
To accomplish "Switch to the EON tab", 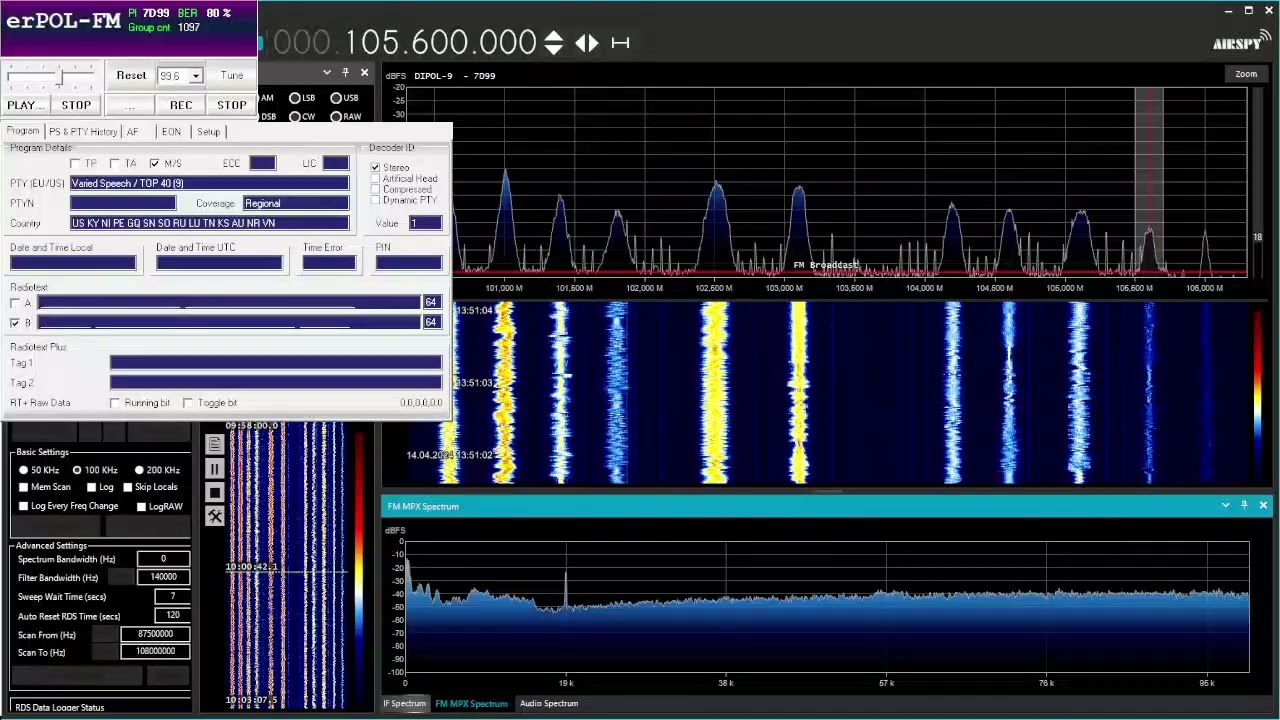I will [x=171, y=132].
